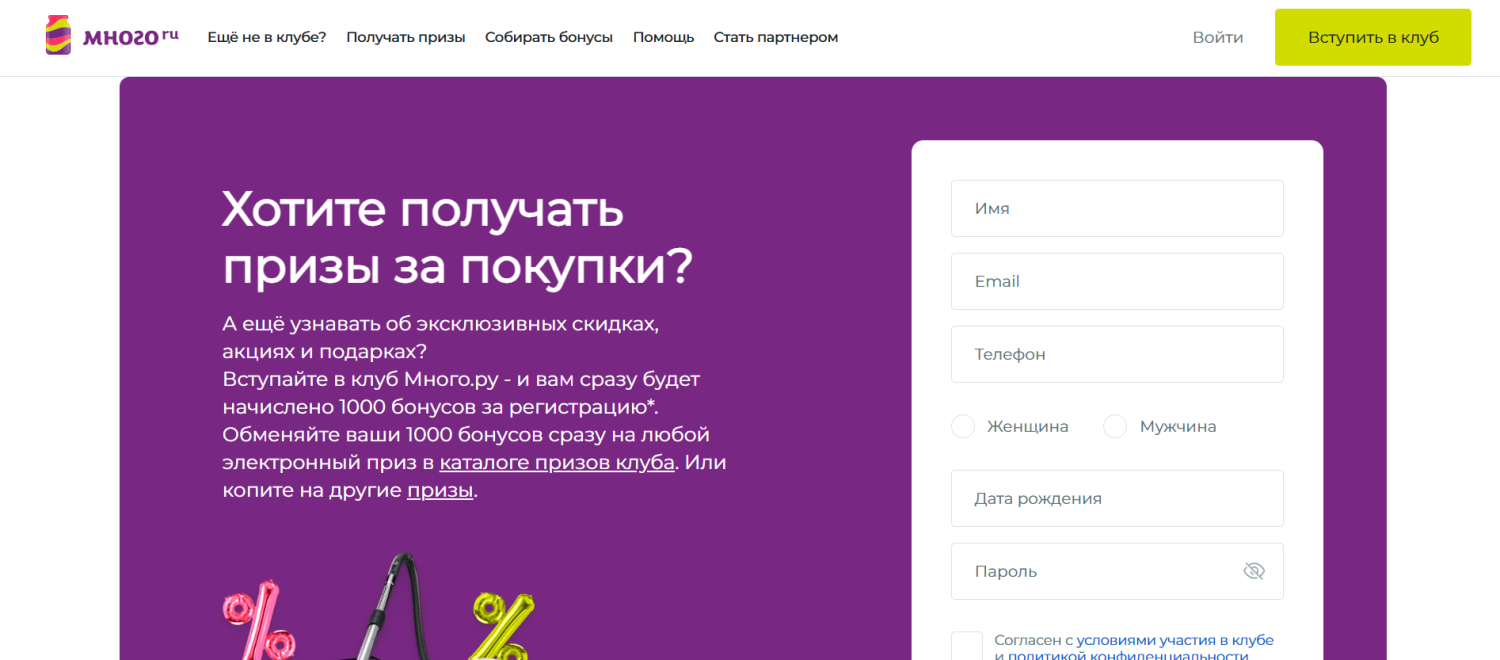
Task: Open the Собирать бонусы menu item
Action: [548, 37]
